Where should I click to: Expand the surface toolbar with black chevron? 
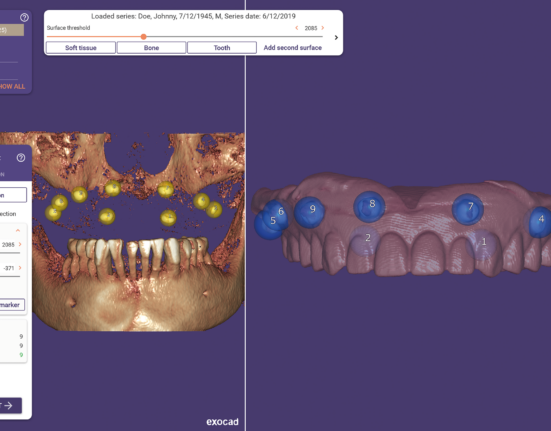[336, 37]
